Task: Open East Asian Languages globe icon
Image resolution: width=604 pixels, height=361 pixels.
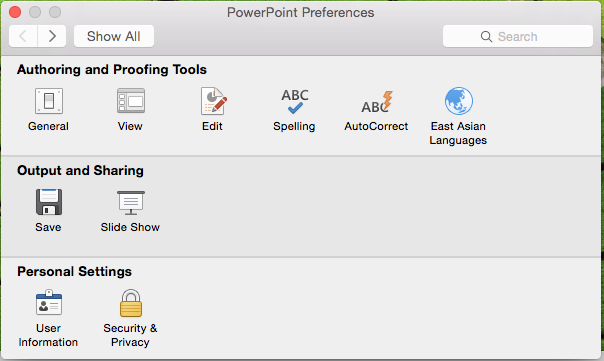Action: pyautogui.click(x=458, y=101)
